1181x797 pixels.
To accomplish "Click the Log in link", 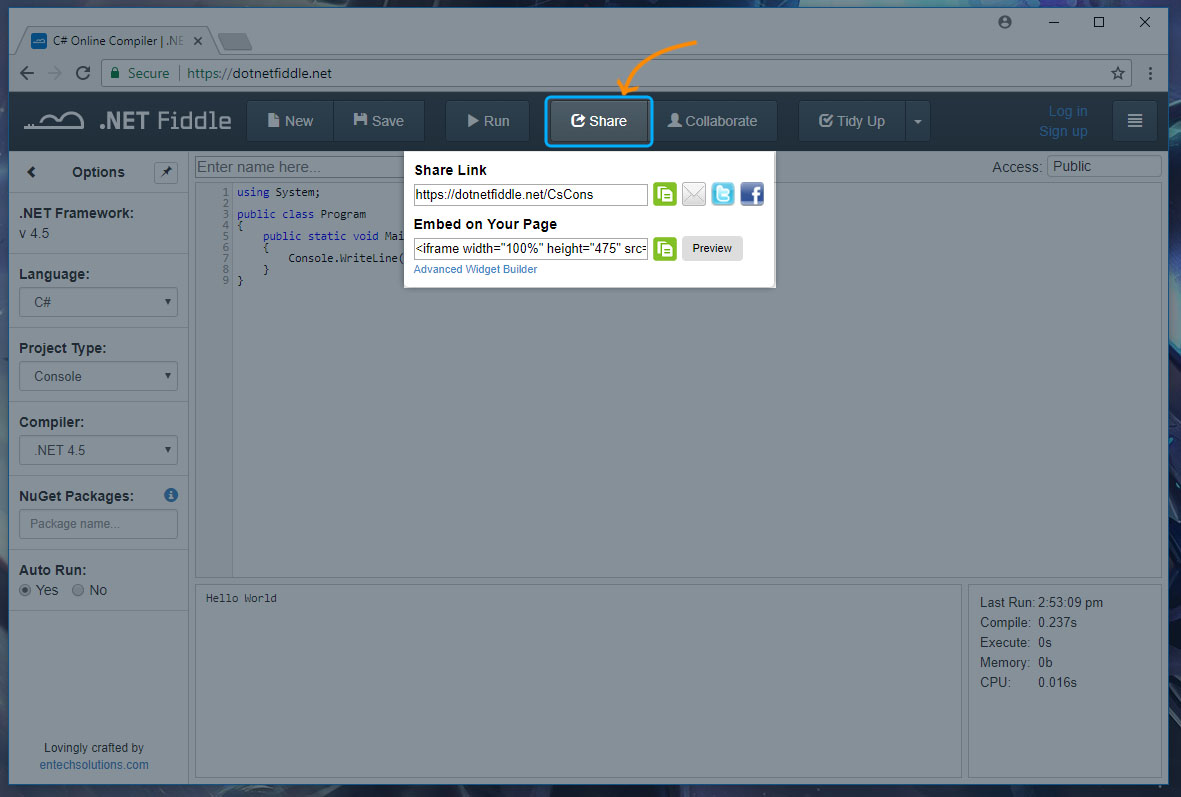I will pos(1067,111).
